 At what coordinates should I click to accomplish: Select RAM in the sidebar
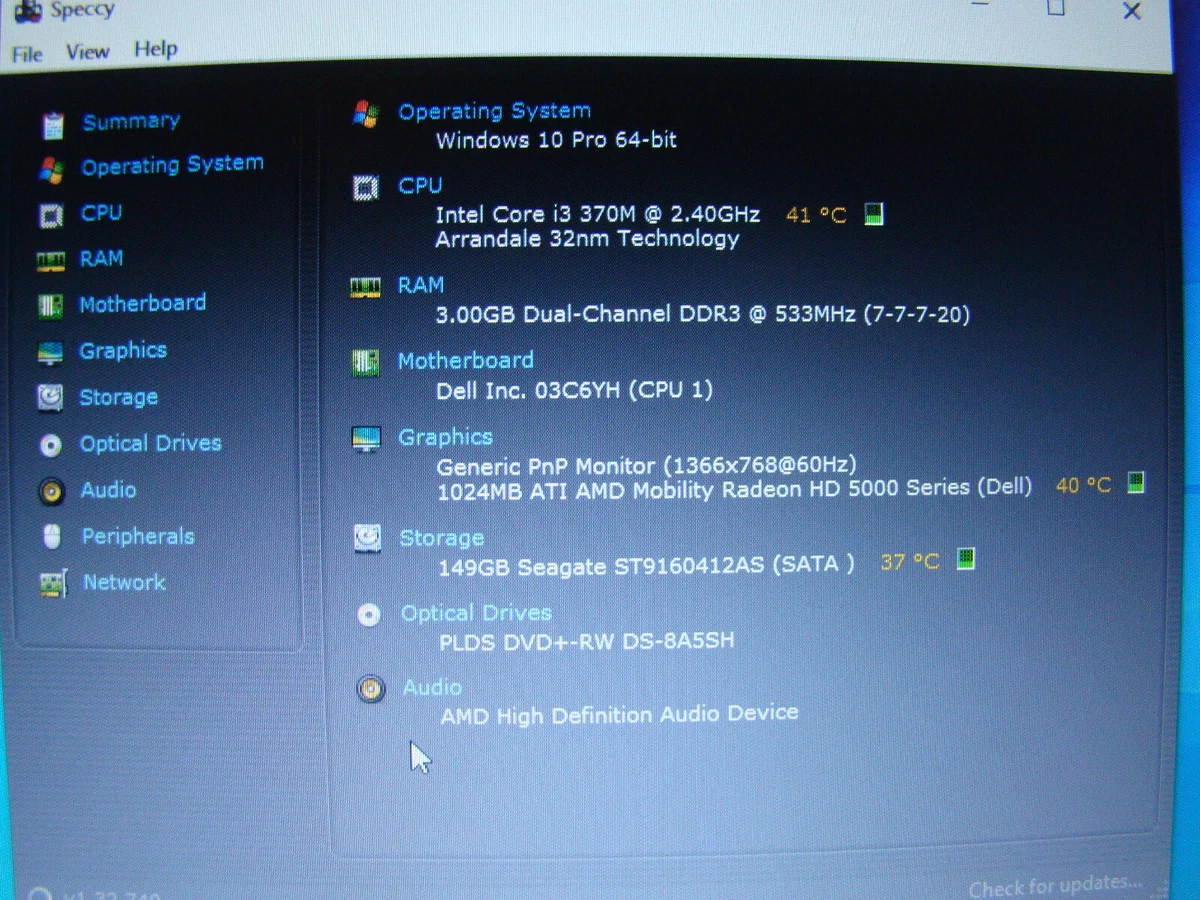coord(101,259)
